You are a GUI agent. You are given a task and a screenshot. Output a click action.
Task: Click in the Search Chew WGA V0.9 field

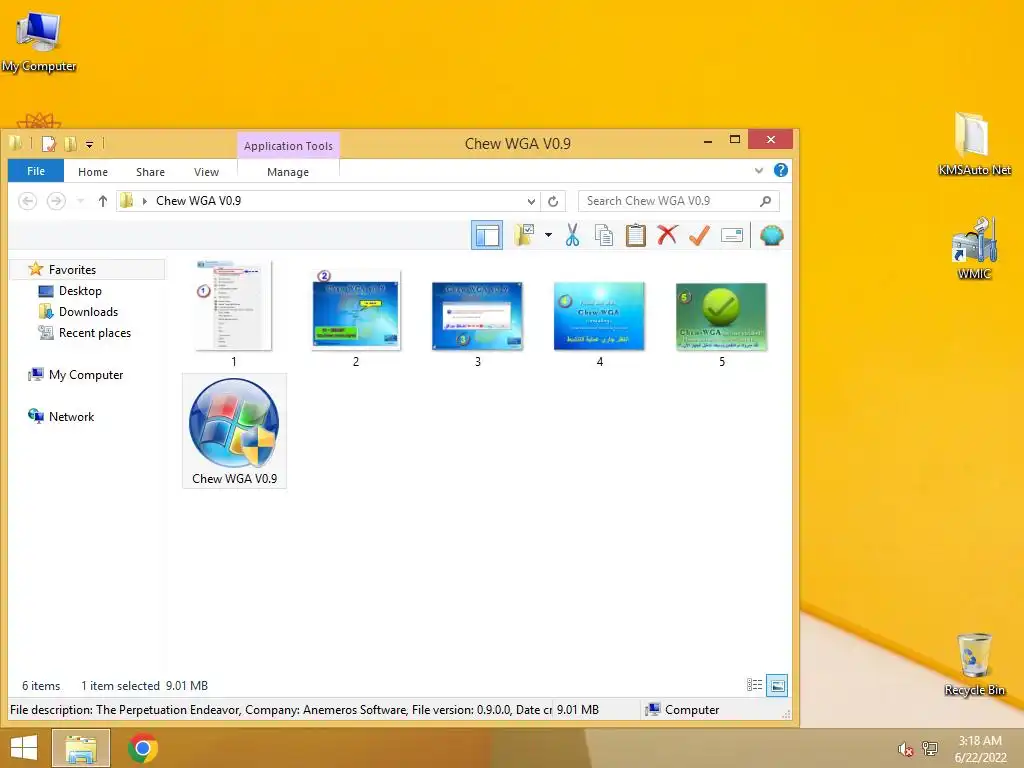679,201
